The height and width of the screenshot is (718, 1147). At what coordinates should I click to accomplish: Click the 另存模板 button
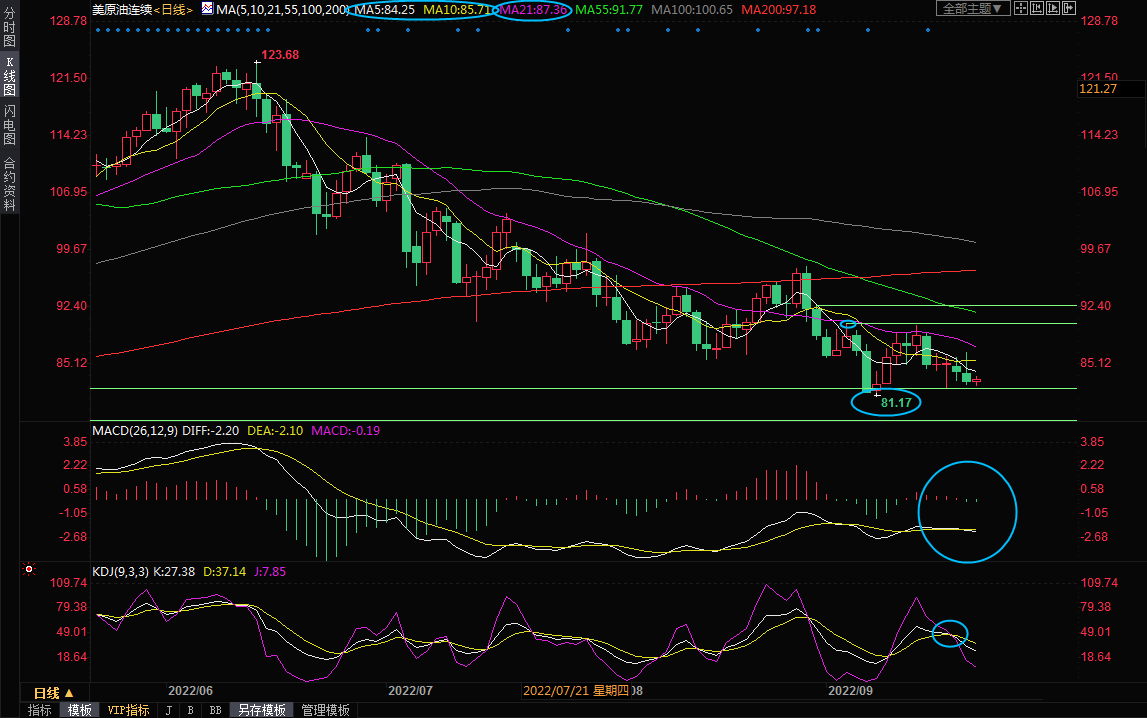click(262, 710)
